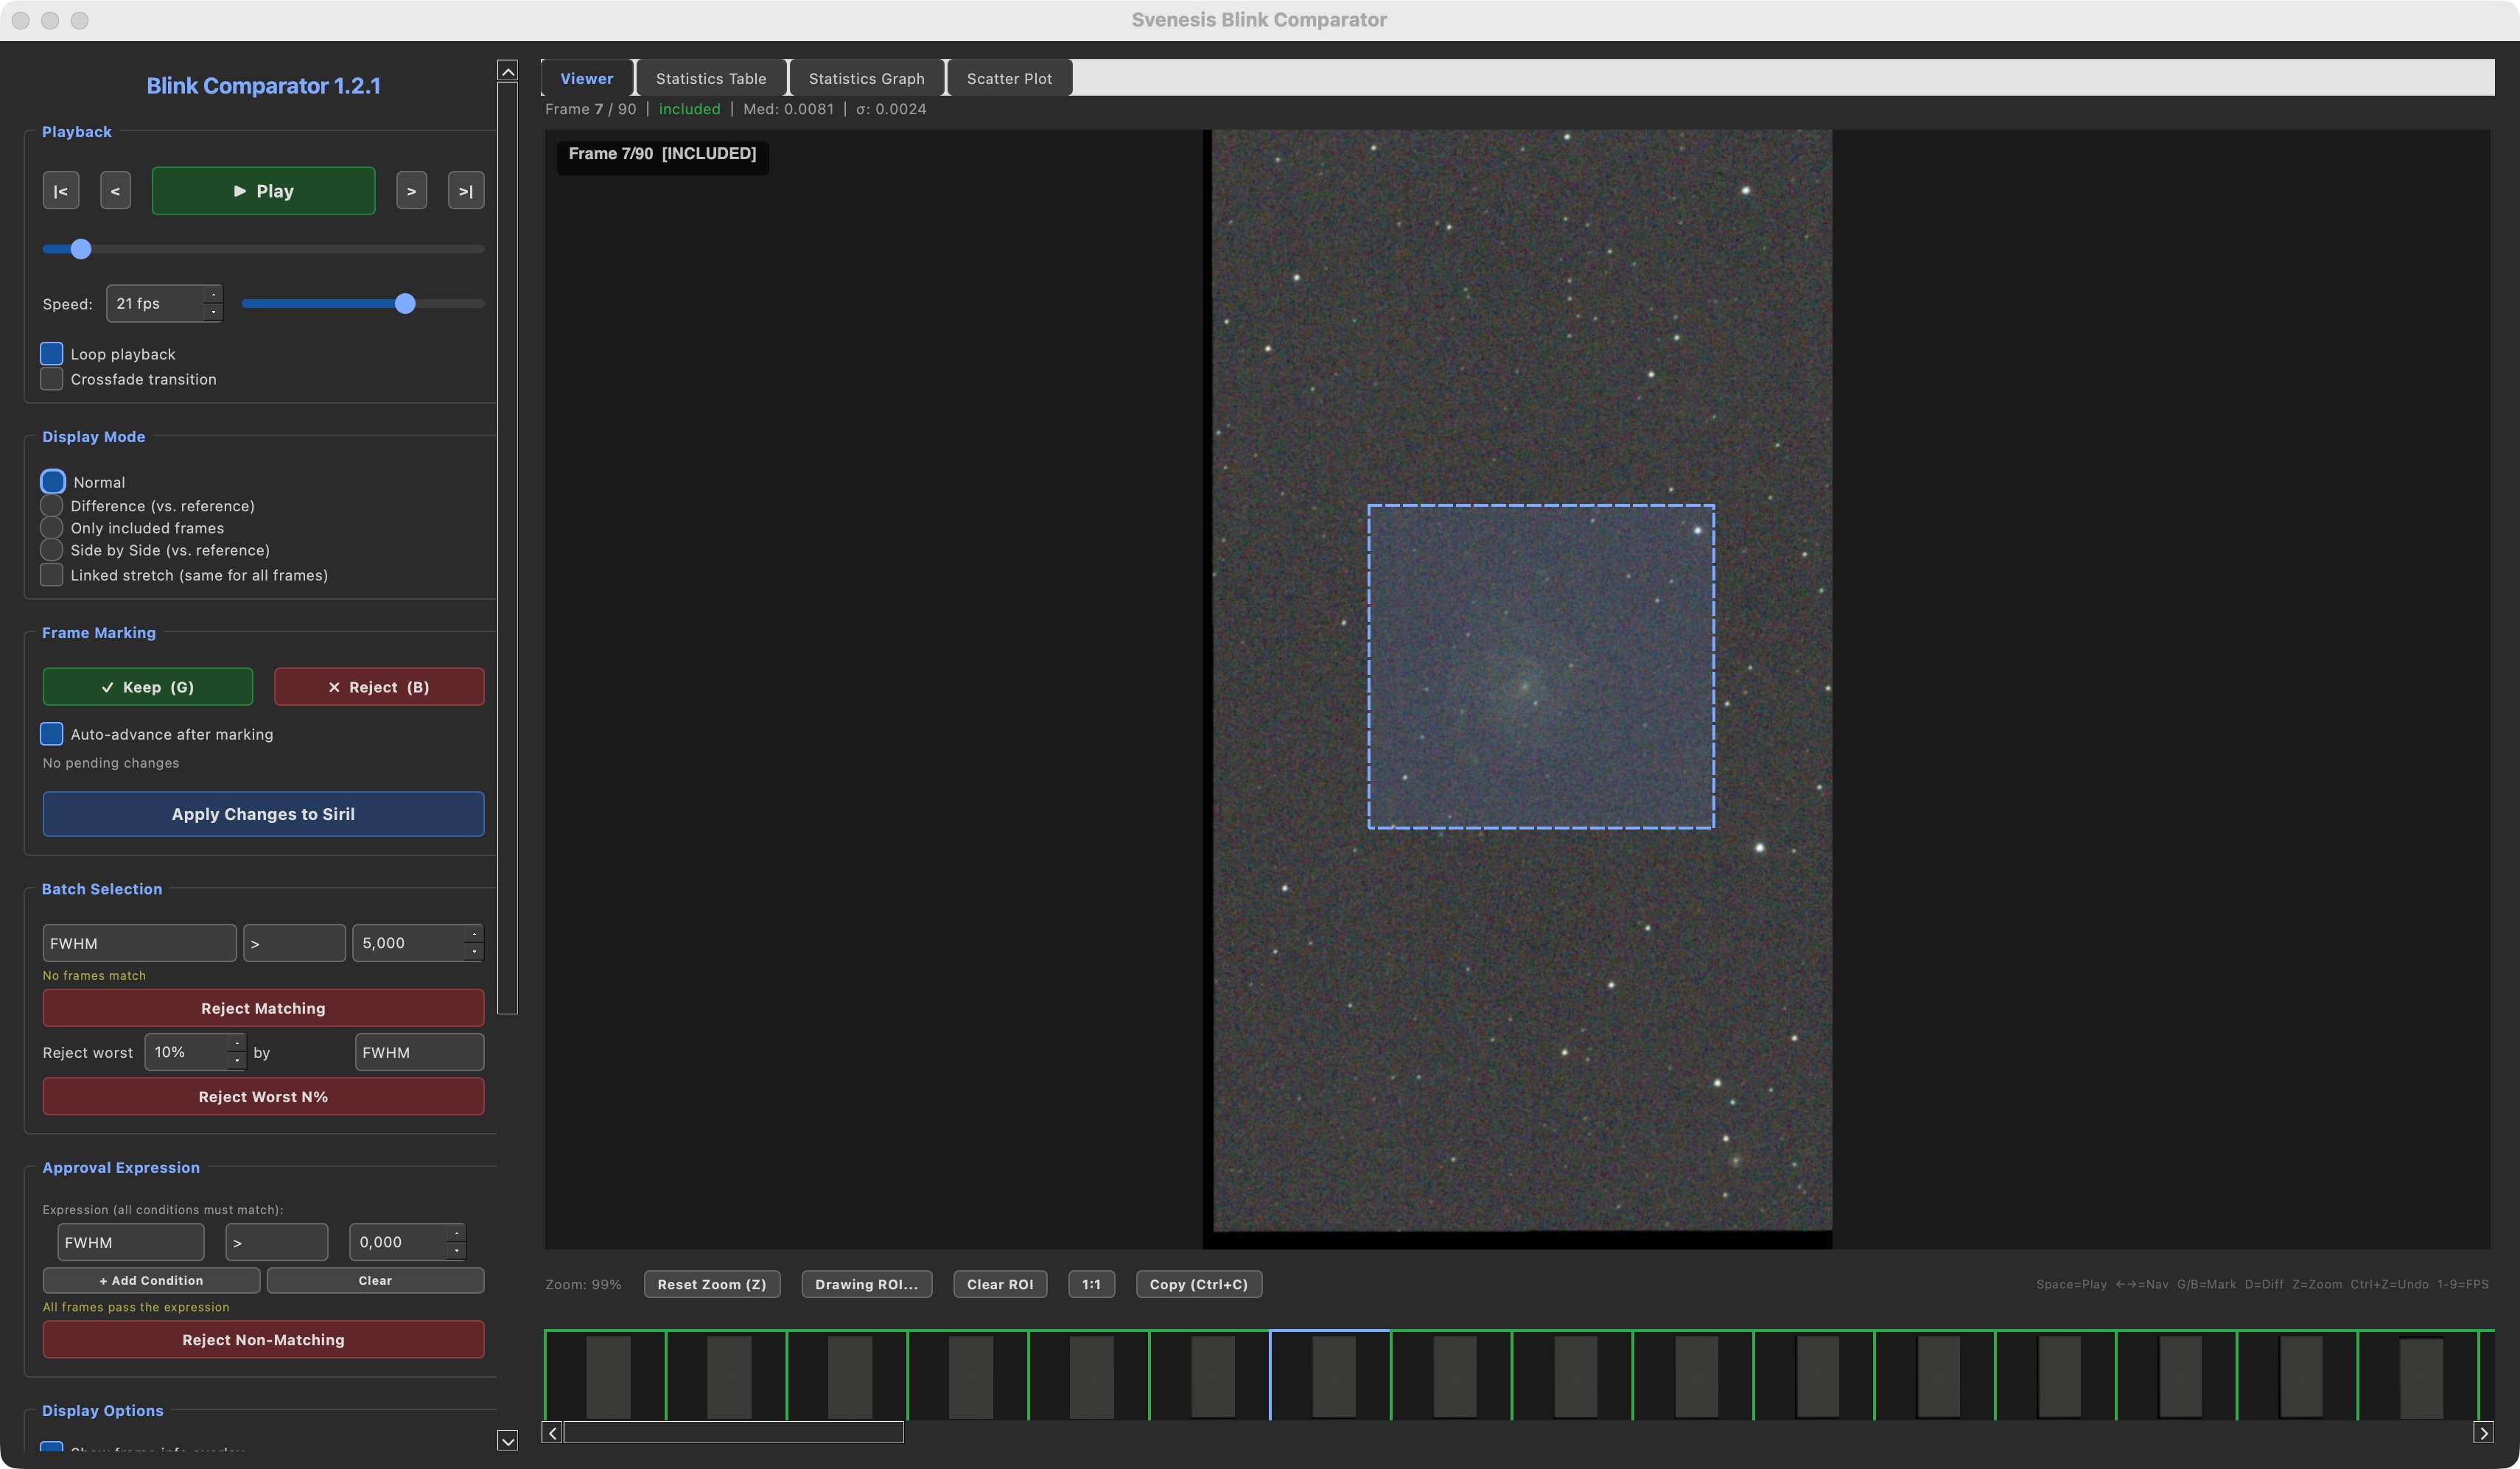Mark the current frame as Reject
2520x1469 pixels.
pyautogui.click(x=378, y=686)
